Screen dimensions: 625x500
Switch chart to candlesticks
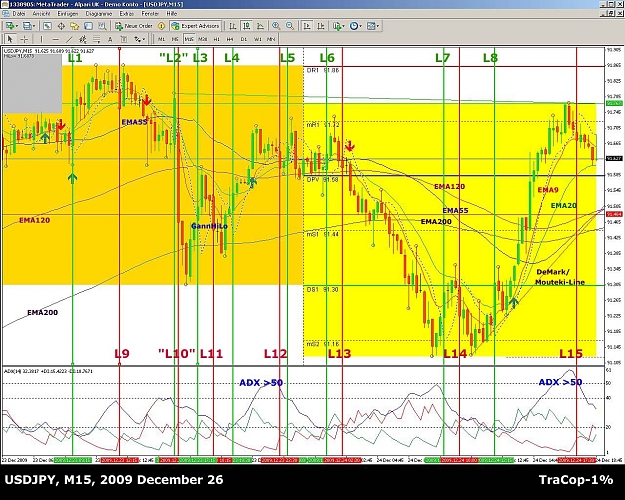[x=246, y=26]
